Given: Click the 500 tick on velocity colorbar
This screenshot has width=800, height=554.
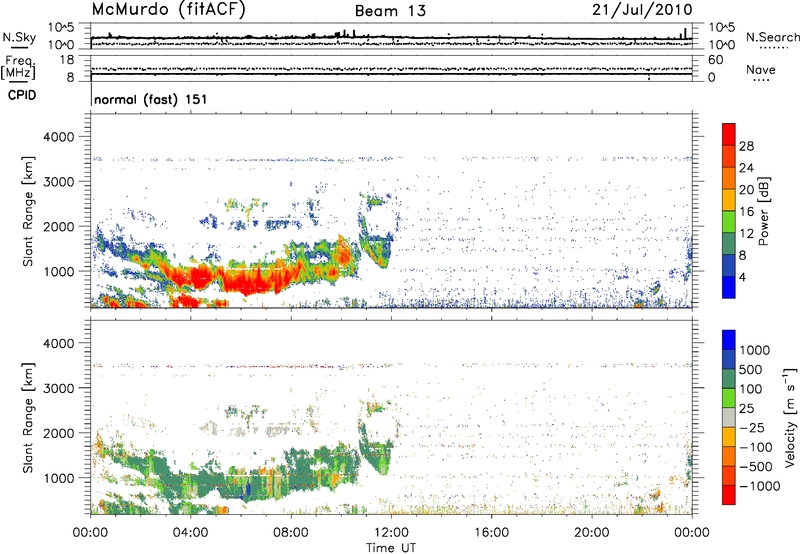Looking at the screenshot, I should (x=751, y=369).
